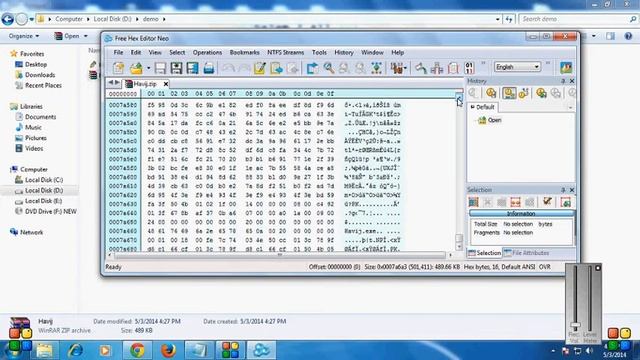
Task: Click the Rec Vol slider handle
Action: [575, 325]
